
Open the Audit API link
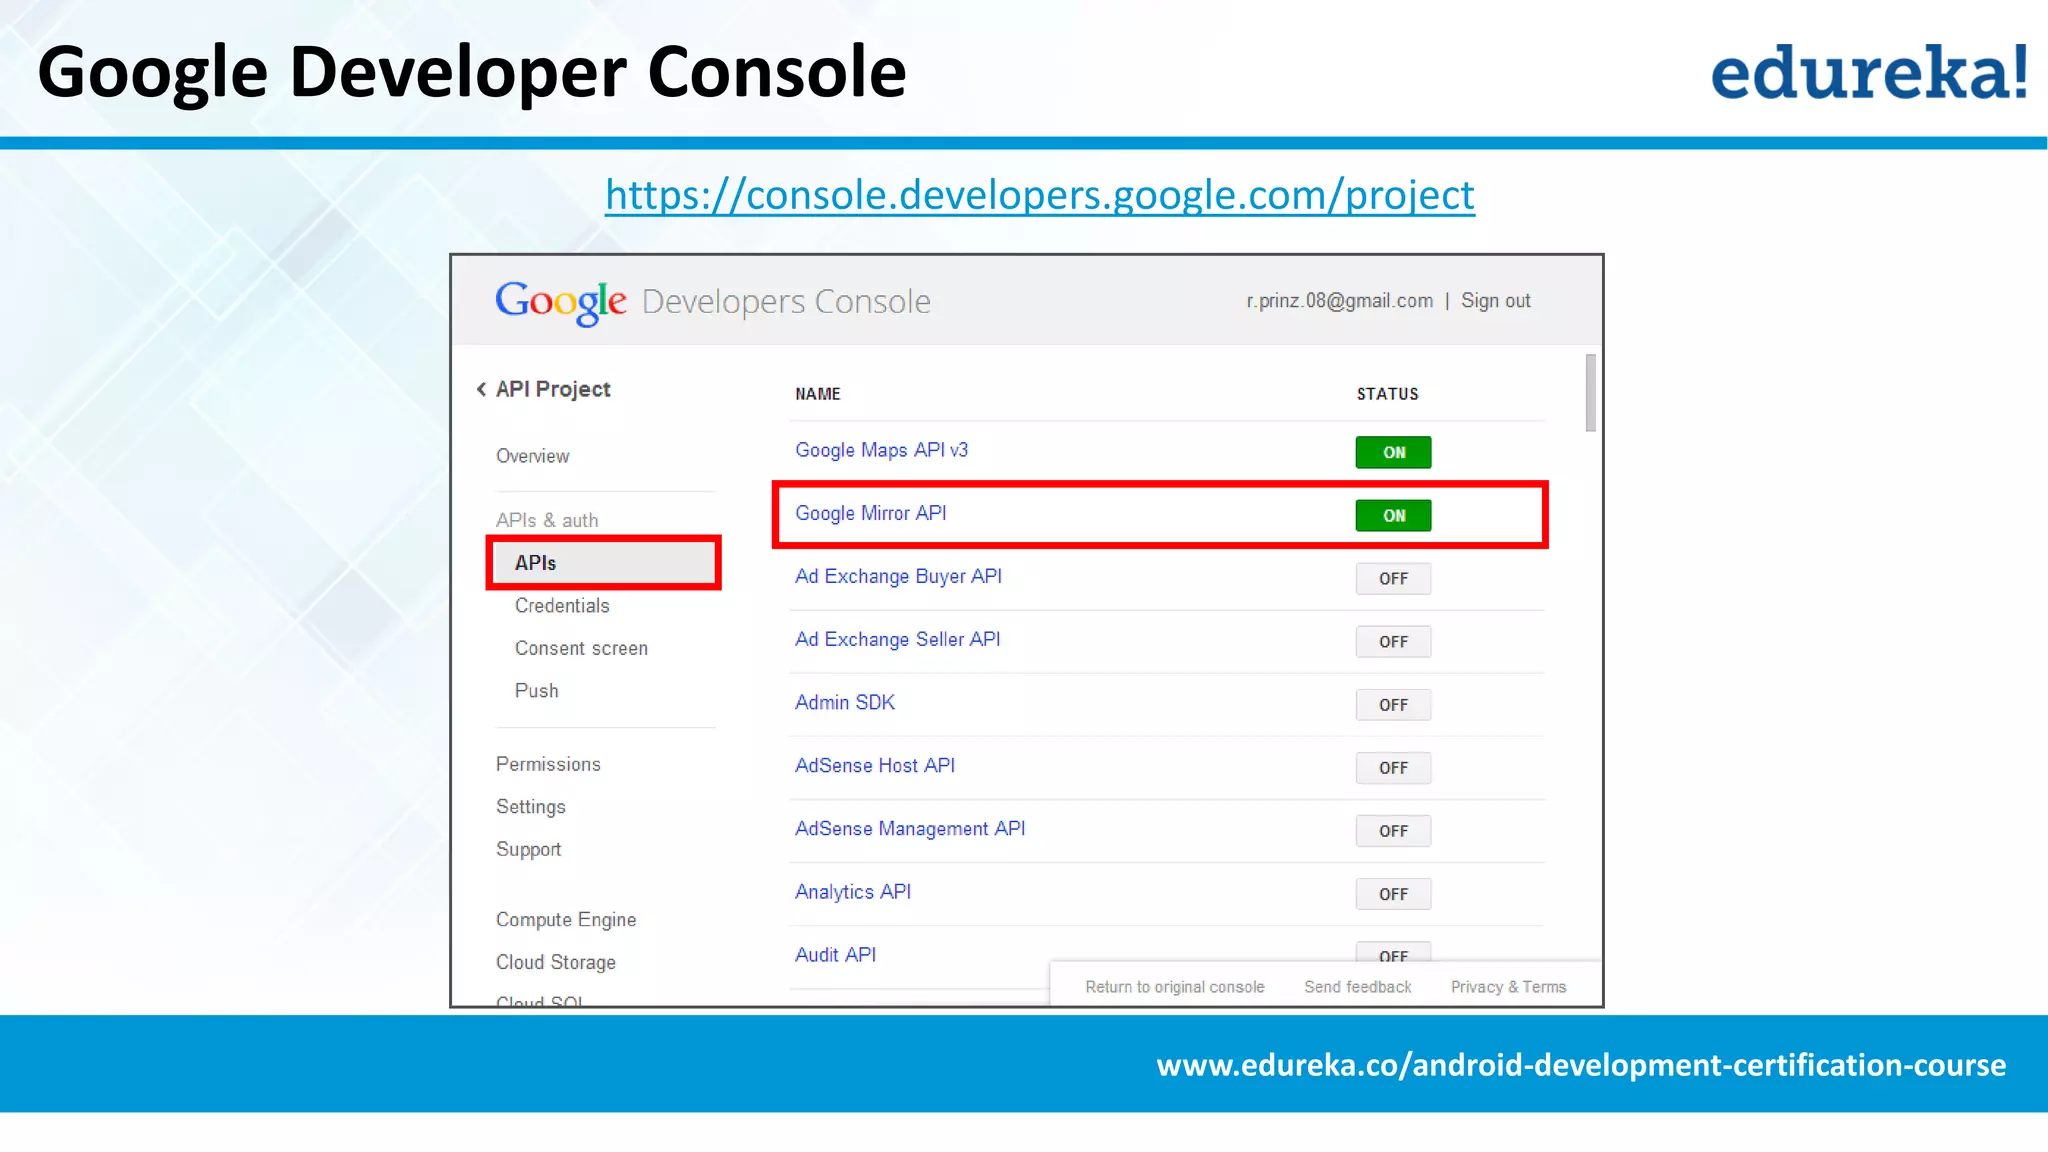point(835,954)
